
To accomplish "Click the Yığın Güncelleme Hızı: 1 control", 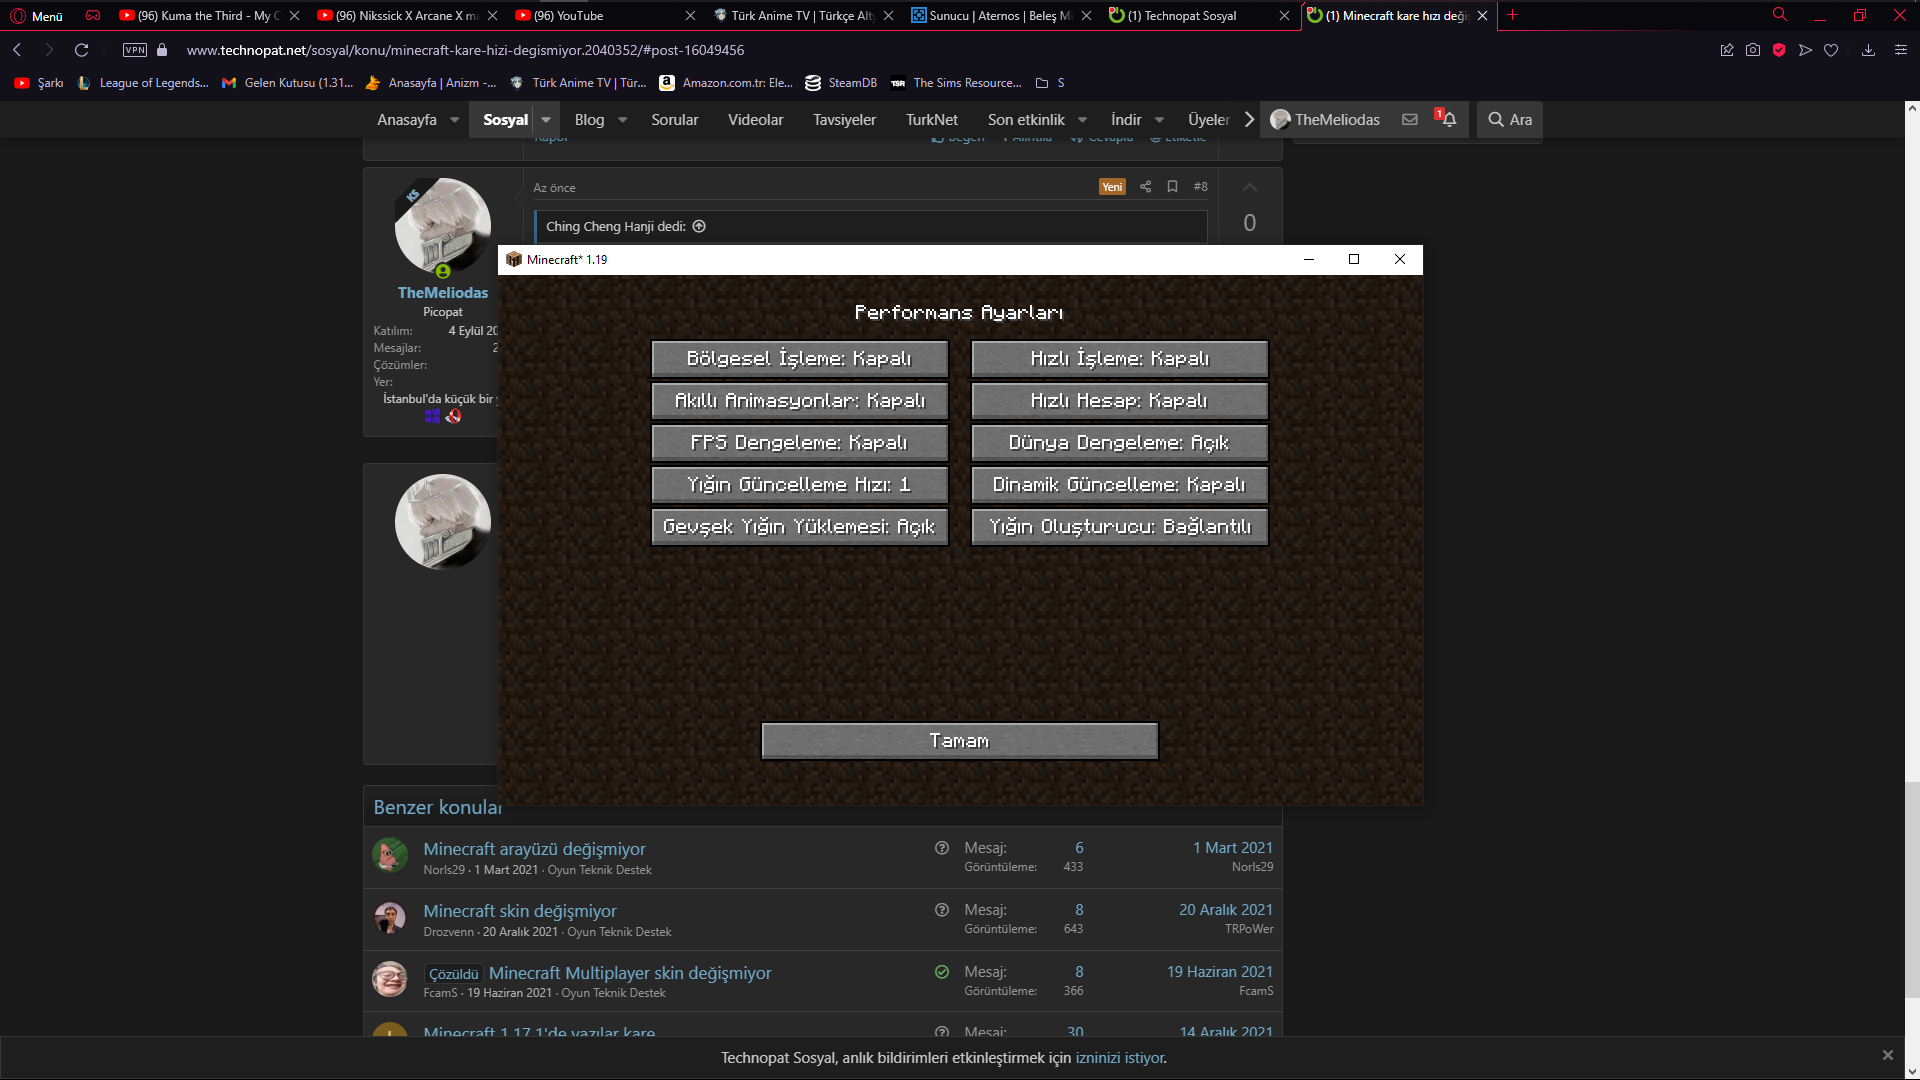I will pos(799,485).
